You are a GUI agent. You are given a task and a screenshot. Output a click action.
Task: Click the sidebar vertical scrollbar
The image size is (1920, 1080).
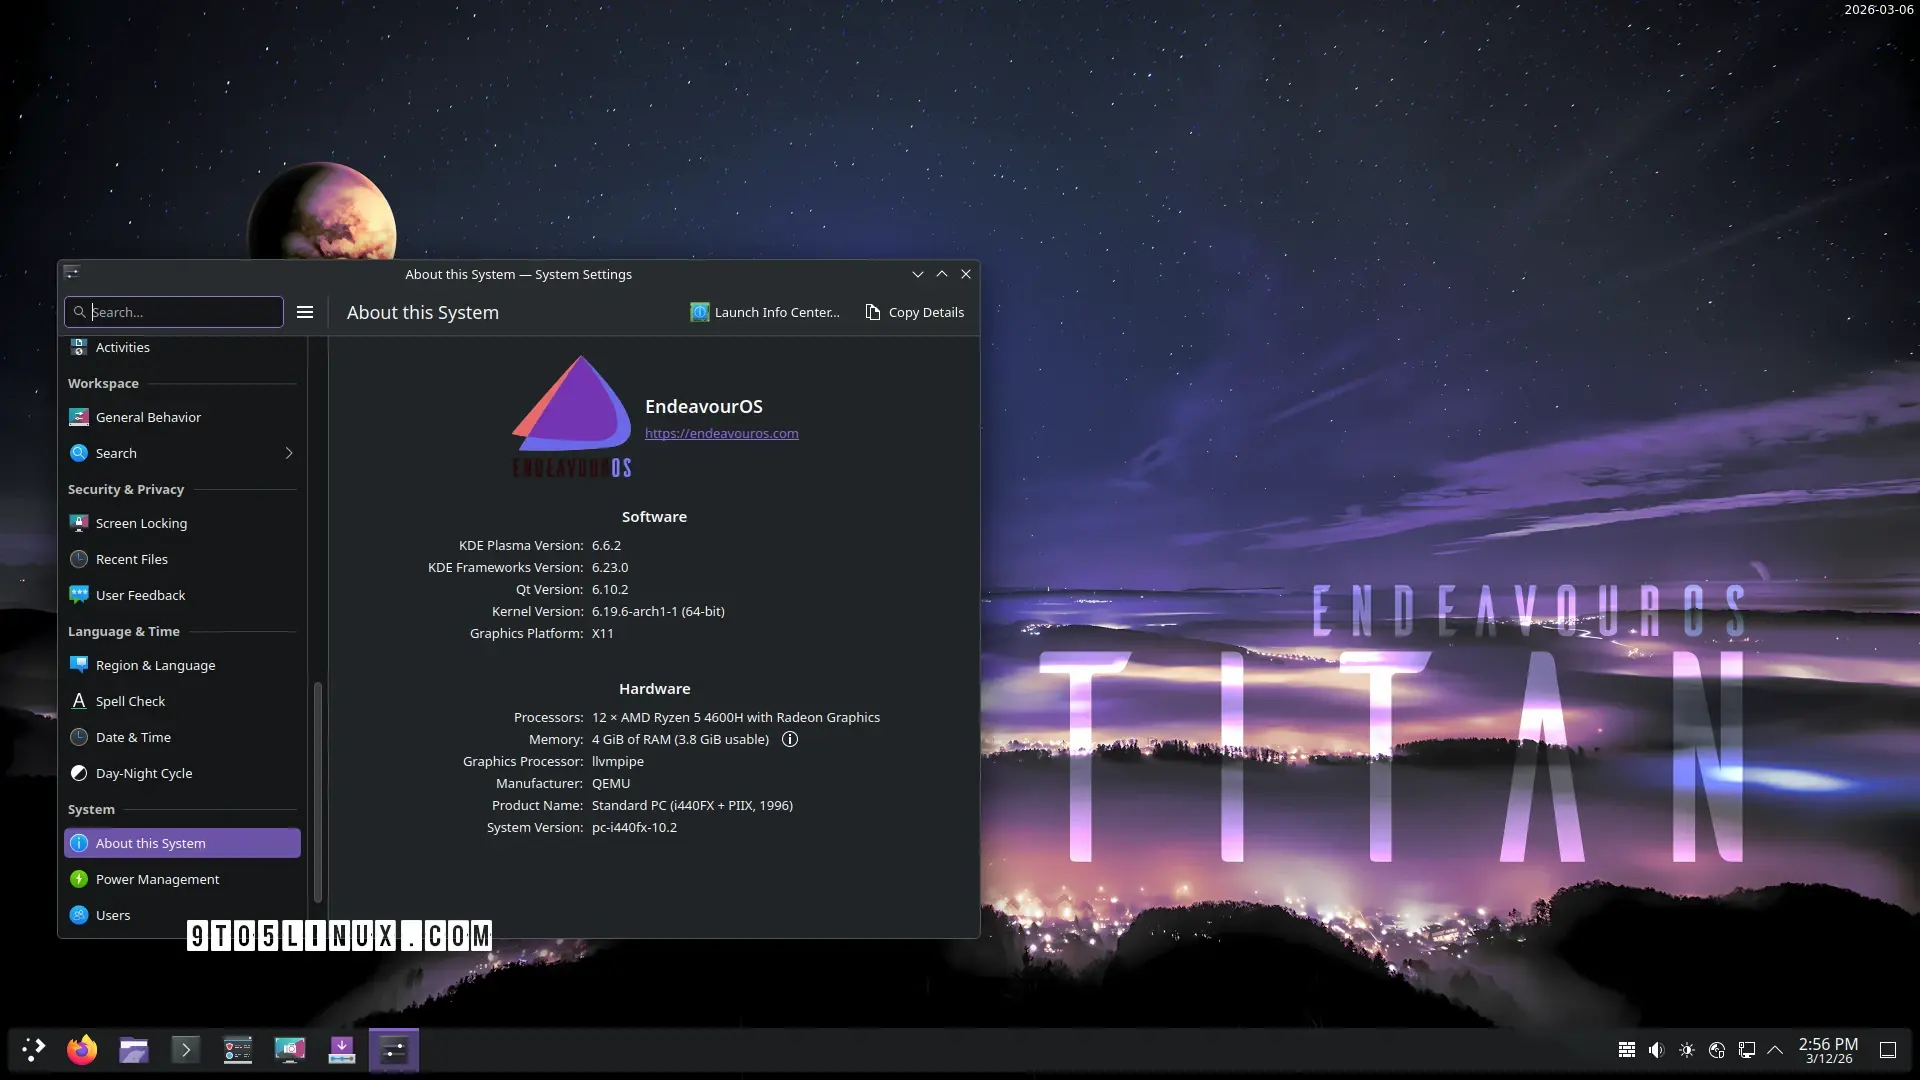pyautogui.click(x=318, y=790)
